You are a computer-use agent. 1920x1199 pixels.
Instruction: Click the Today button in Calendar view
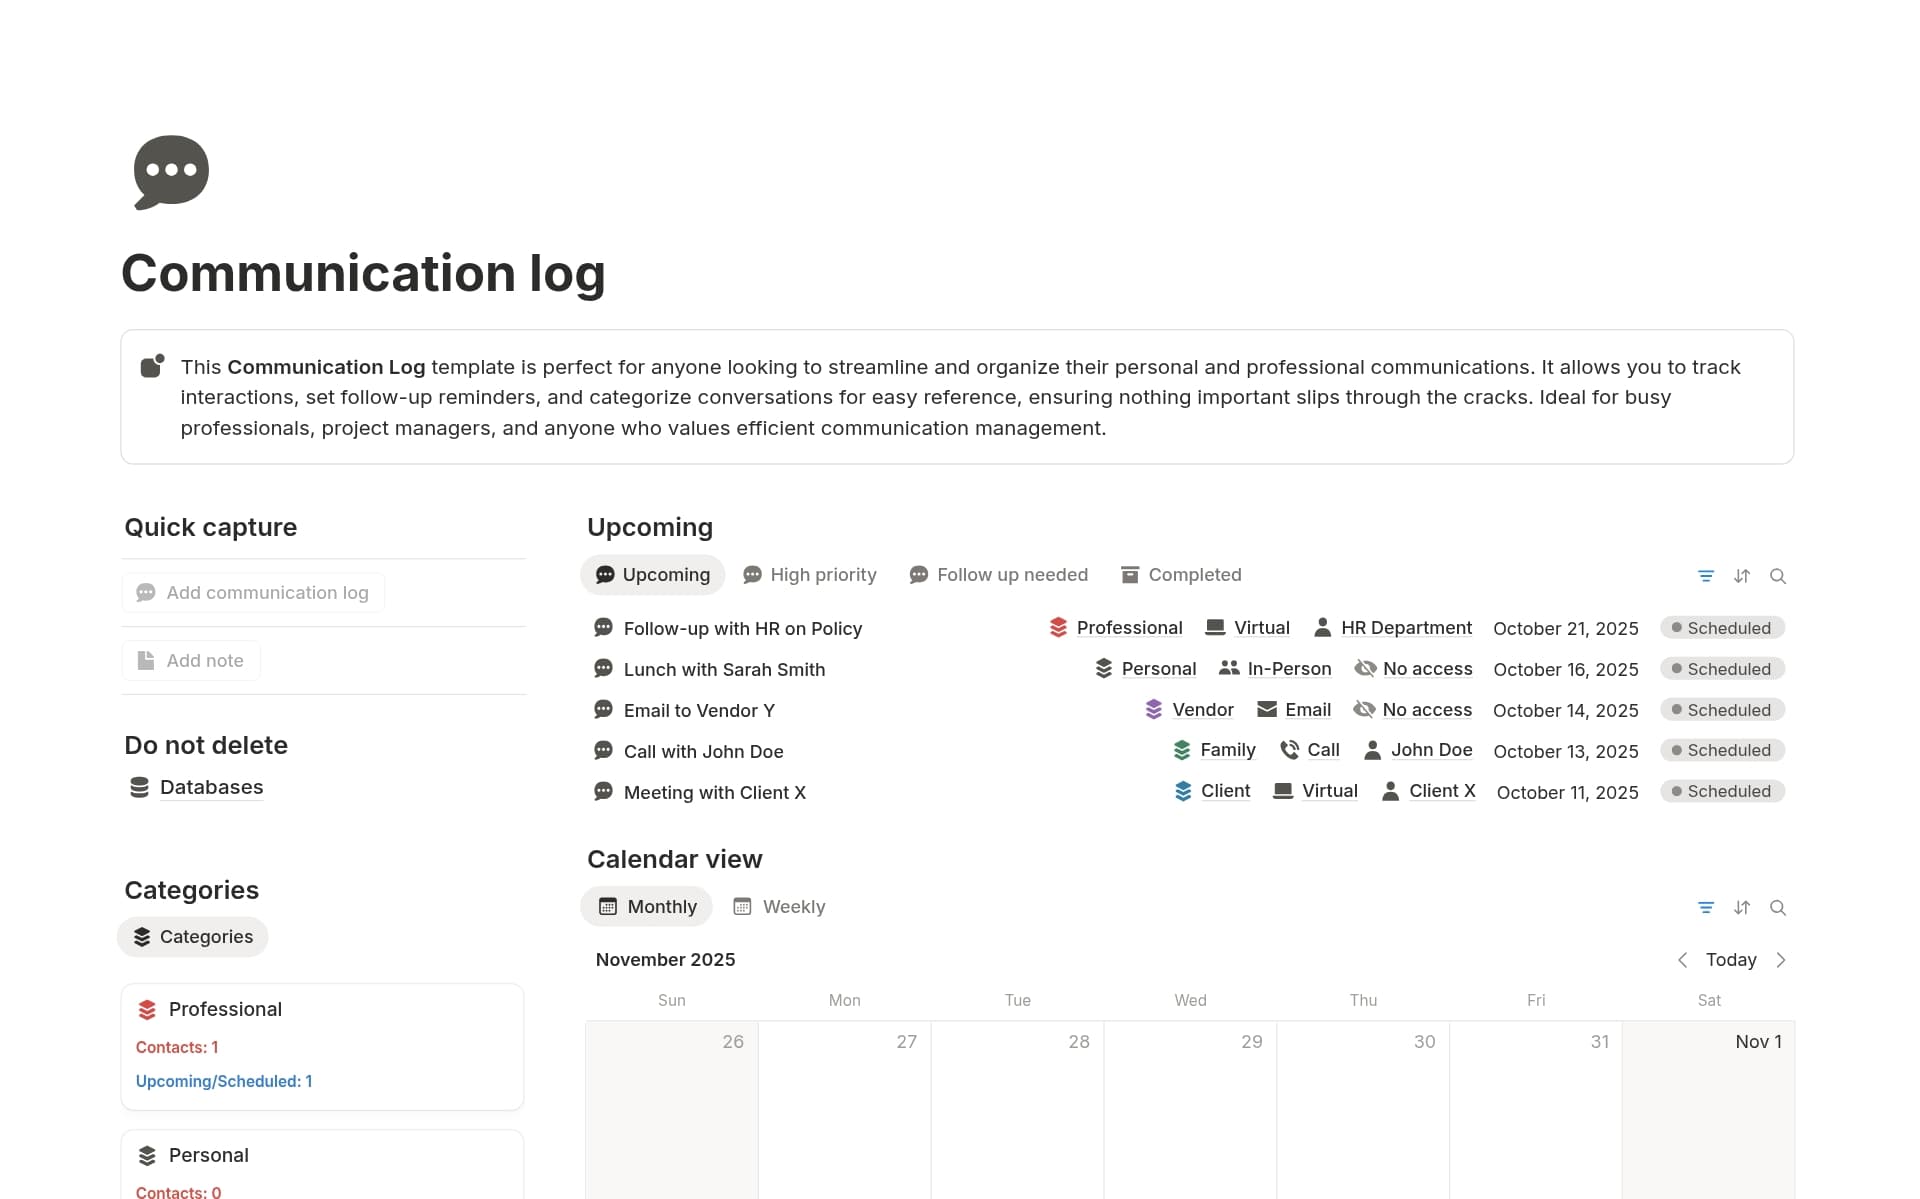click(1731, 960)
